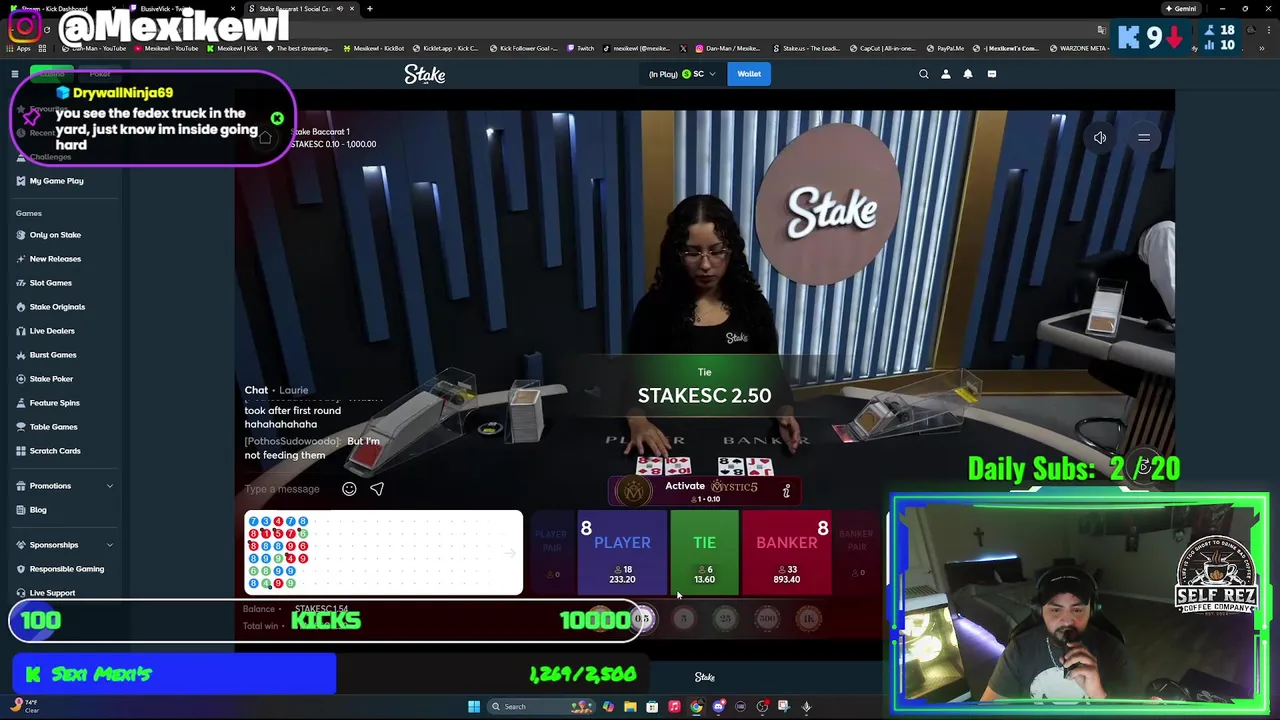Click the Windows Start button
Image resolution: width=1280 pixels, height=720 pixels.
[x=474, y=707]
